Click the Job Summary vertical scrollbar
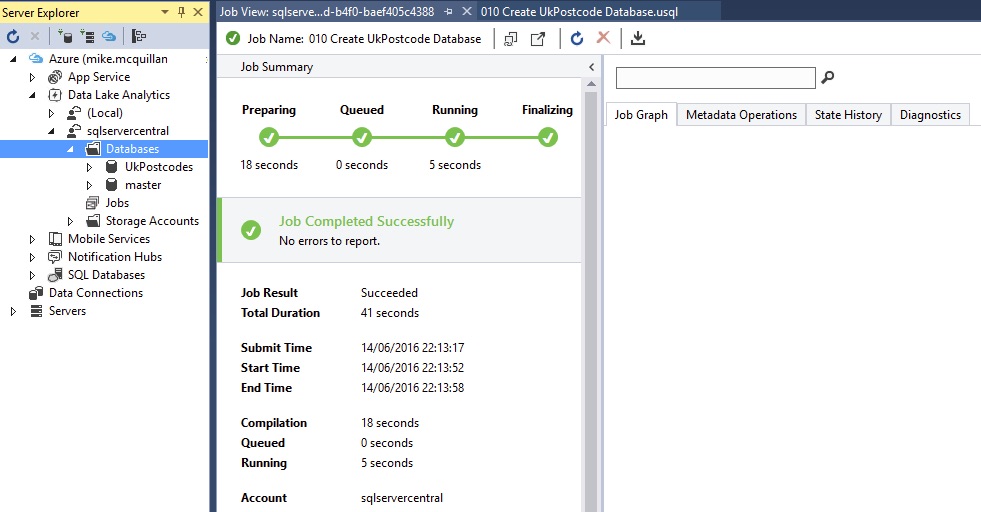The image size is (981, 512). tap(591, 300)
